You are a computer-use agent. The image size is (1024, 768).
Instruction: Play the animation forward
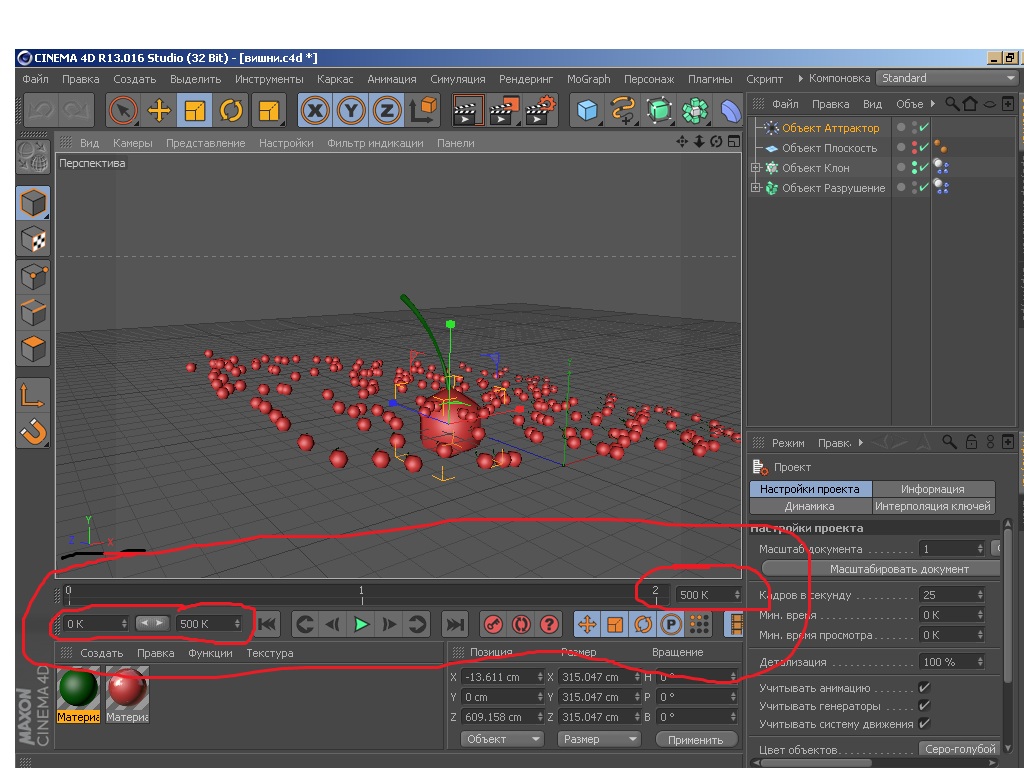(361, 624)
